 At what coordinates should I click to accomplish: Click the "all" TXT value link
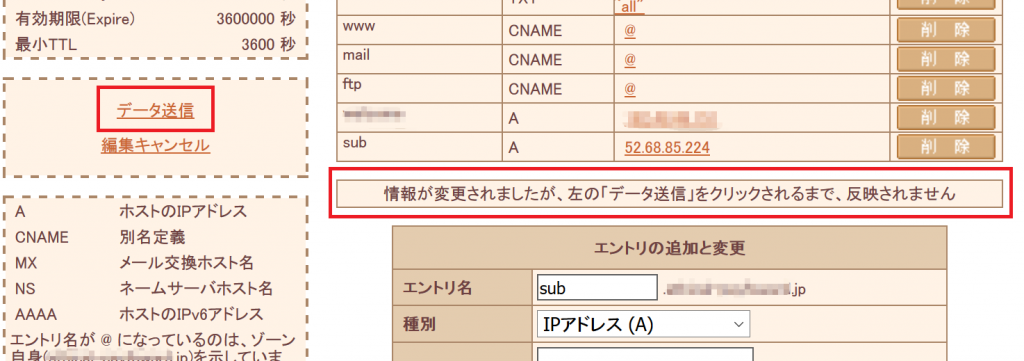coord(630,6)
